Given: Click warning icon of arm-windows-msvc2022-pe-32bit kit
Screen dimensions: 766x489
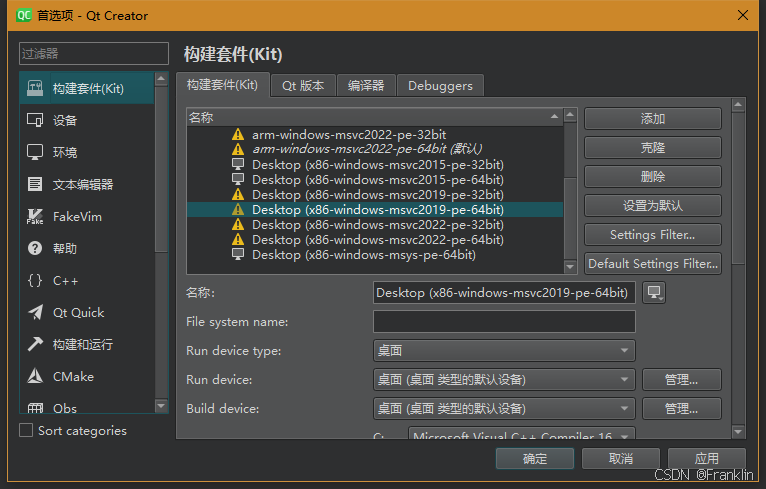Looking at the screenshot, I should 238,134.
